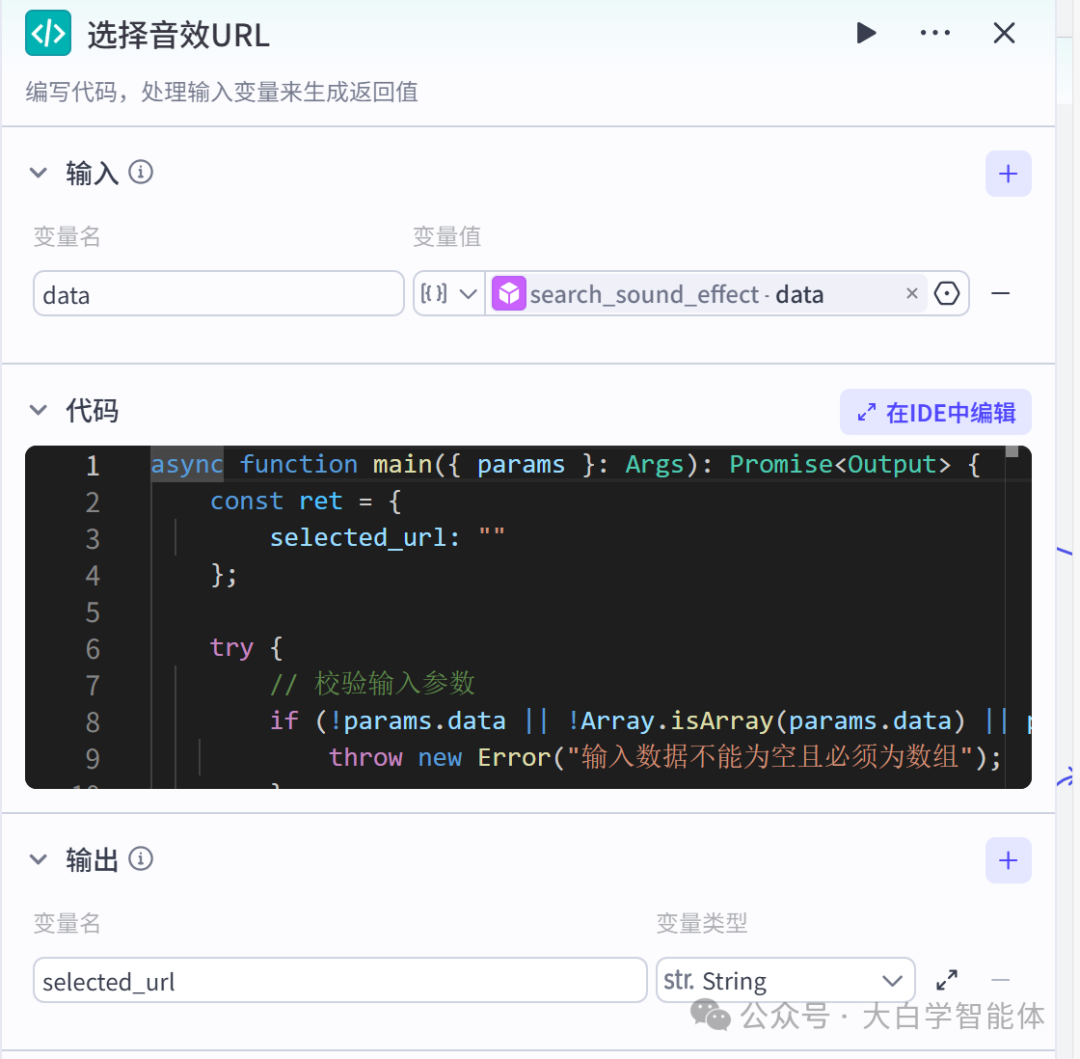Viewport: 1080px width, 1059px height.
Task: Remove the data input row
Action: (x=1000, y=293)
